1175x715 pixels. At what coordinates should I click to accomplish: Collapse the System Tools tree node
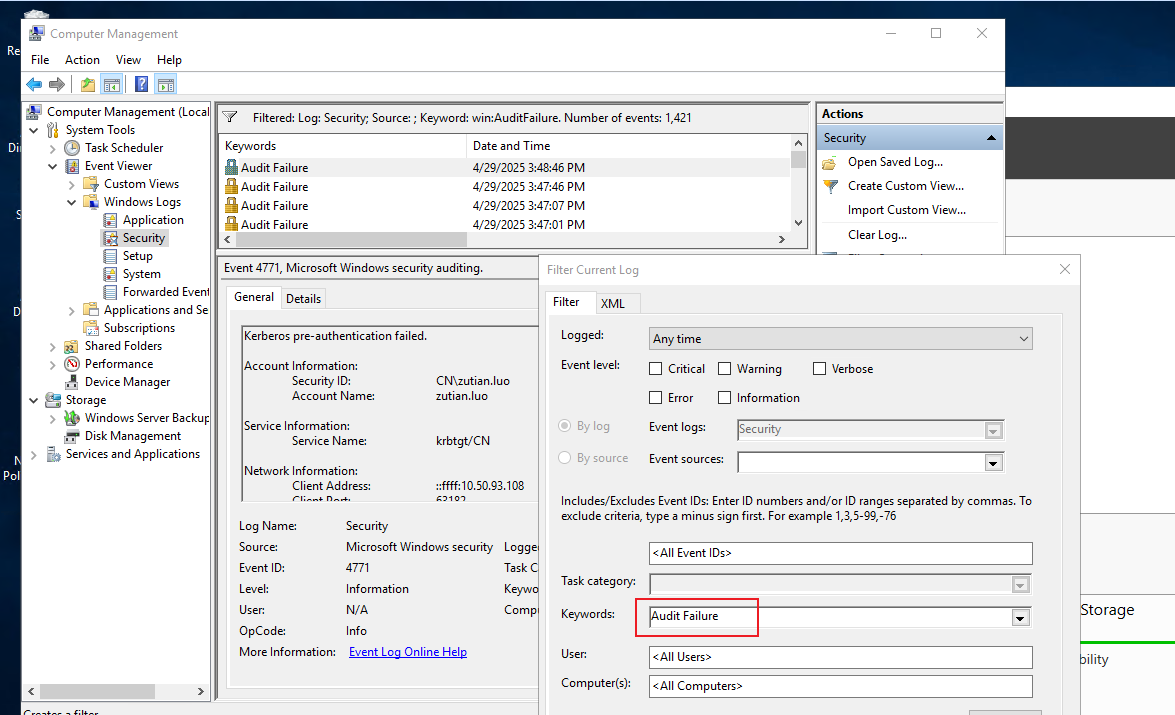coord(34,130)
